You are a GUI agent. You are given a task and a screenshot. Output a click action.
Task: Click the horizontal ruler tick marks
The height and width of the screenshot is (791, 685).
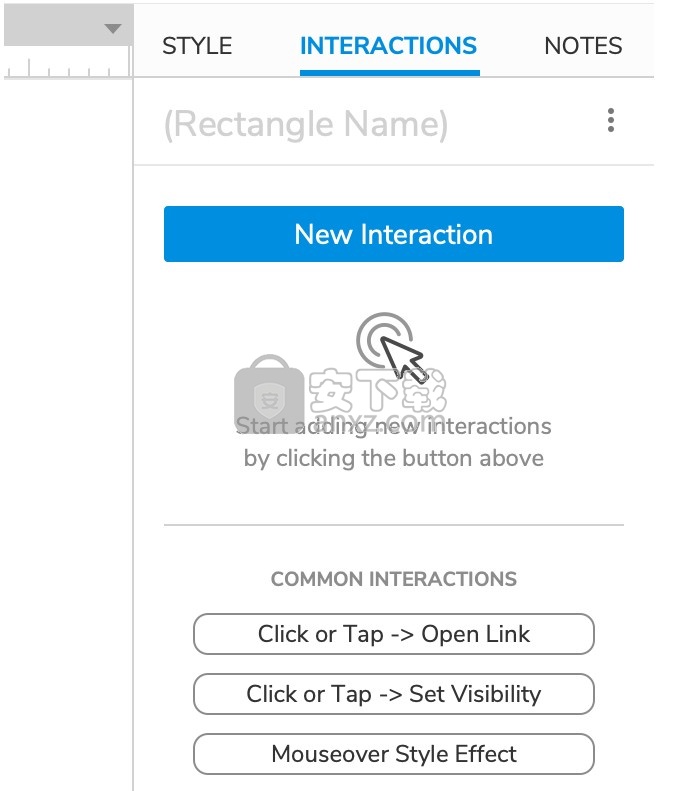[x=67, y=68]
